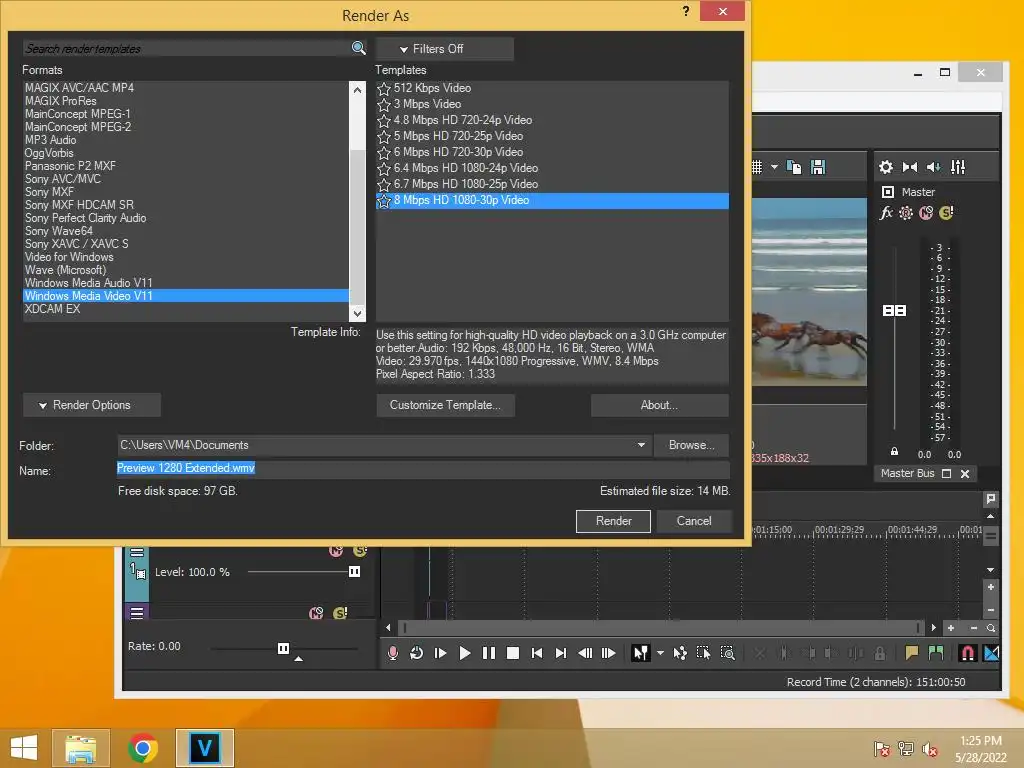Click Browse to choose folder
1024x768 pixels.
(x=692, y=445)
